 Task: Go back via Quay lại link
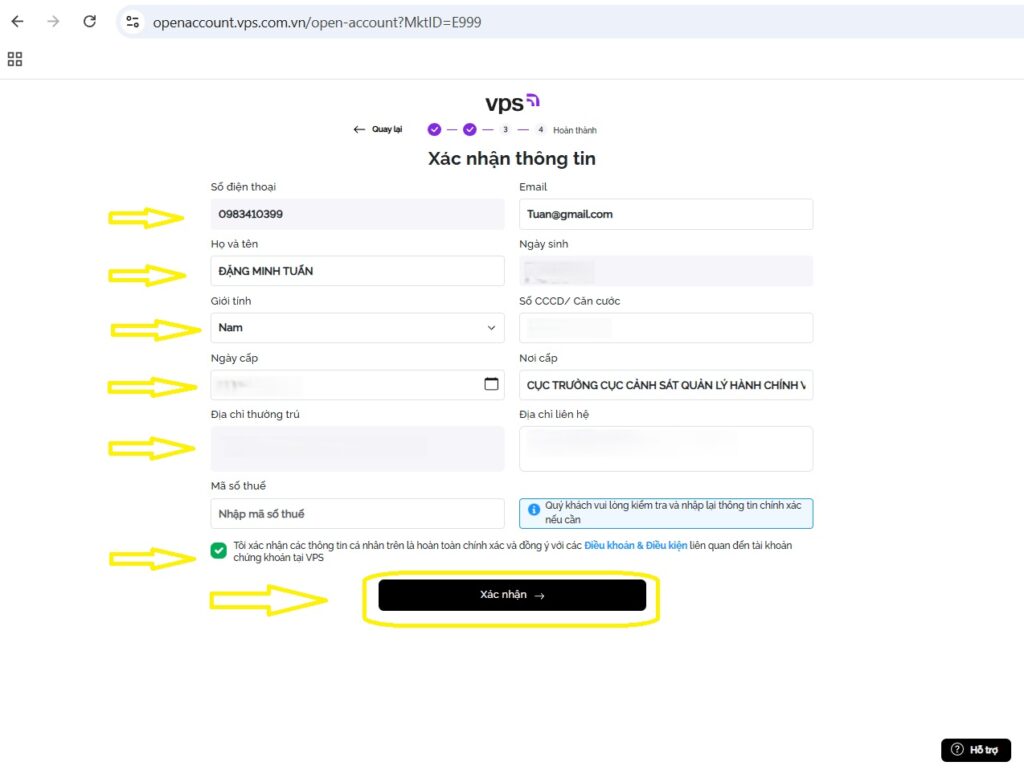click(378, 129)
